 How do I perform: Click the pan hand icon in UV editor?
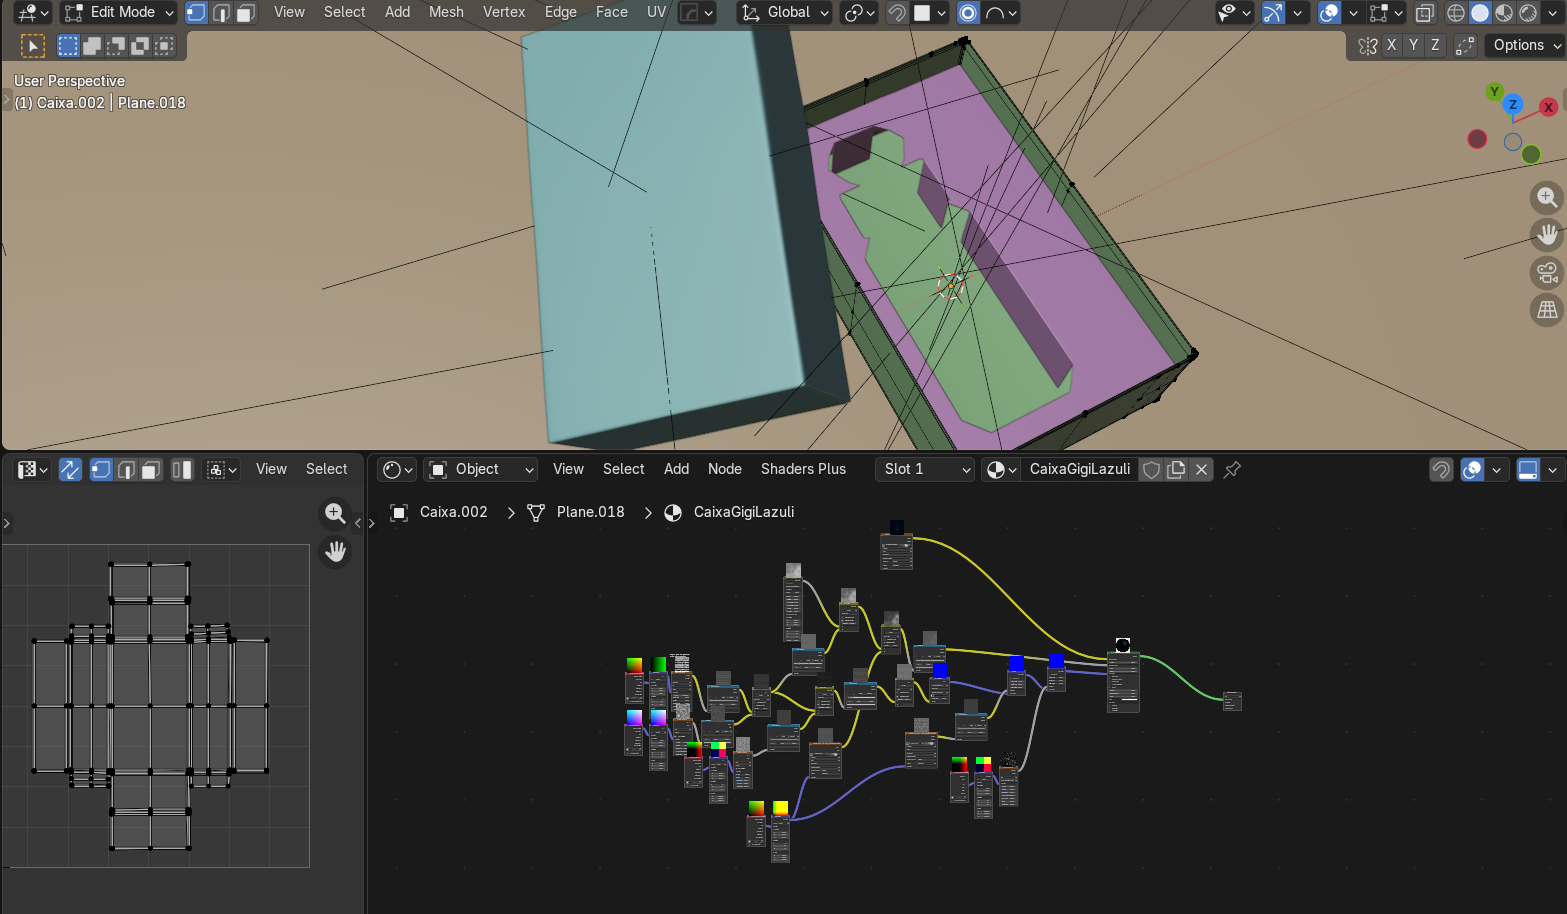coord(336,551)
